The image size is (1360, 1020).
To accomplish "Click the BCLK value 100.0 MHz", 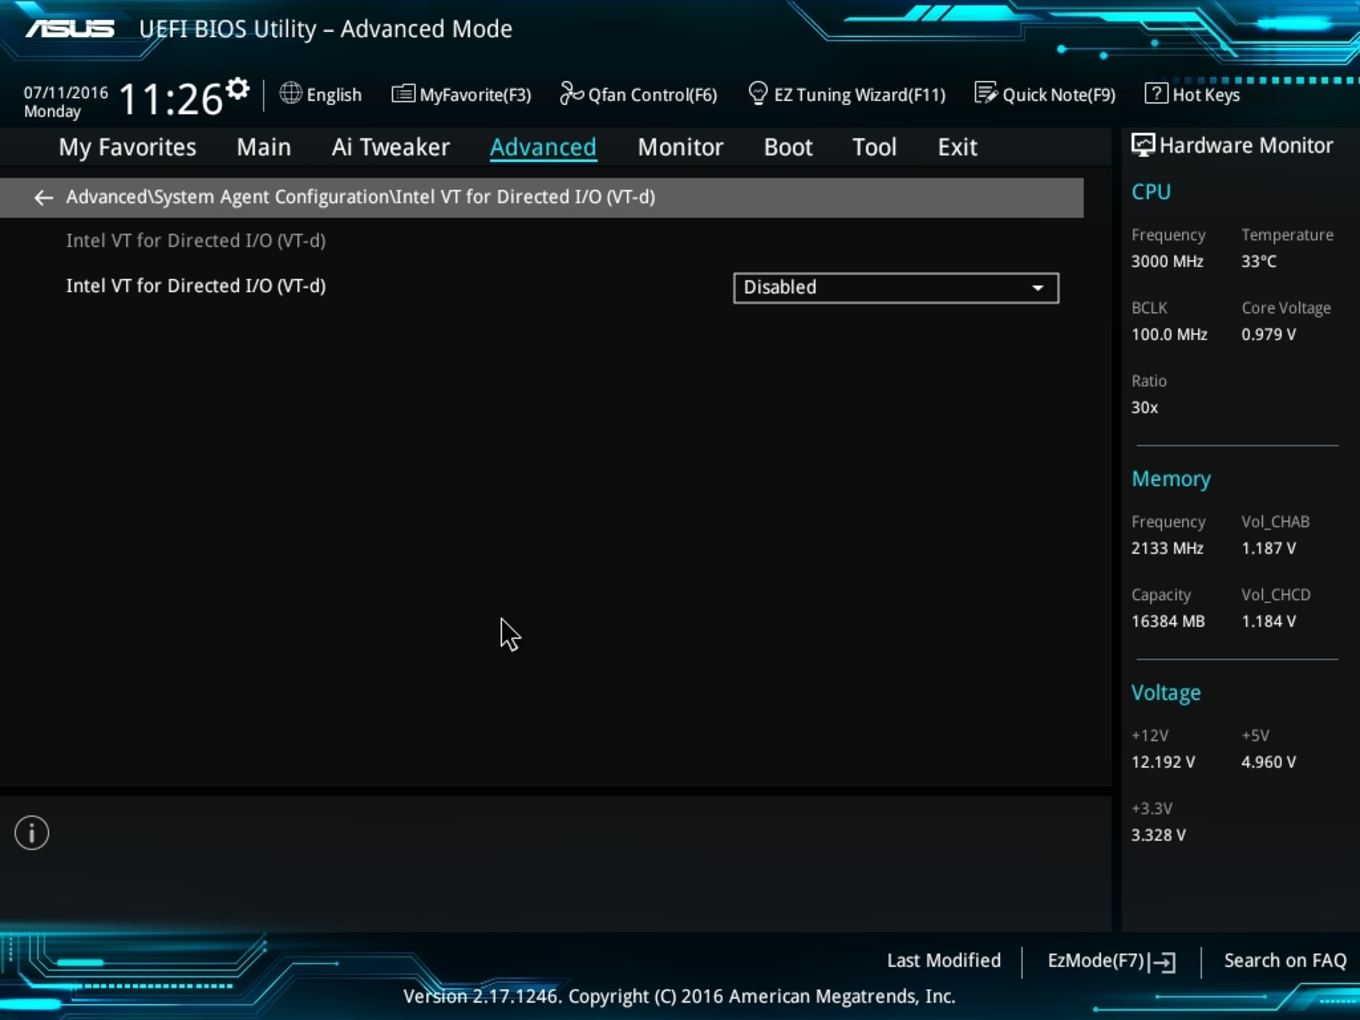I will tap(1169, 335).
